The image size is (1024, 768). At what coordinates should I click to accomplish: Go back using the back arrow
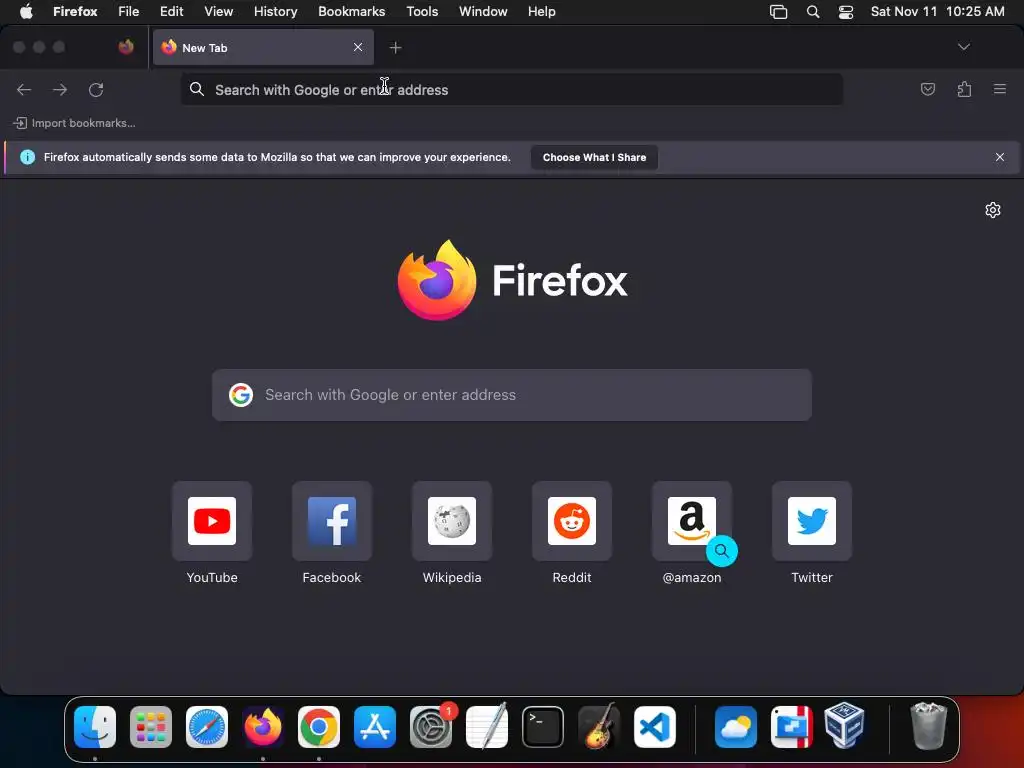point(24,89)
